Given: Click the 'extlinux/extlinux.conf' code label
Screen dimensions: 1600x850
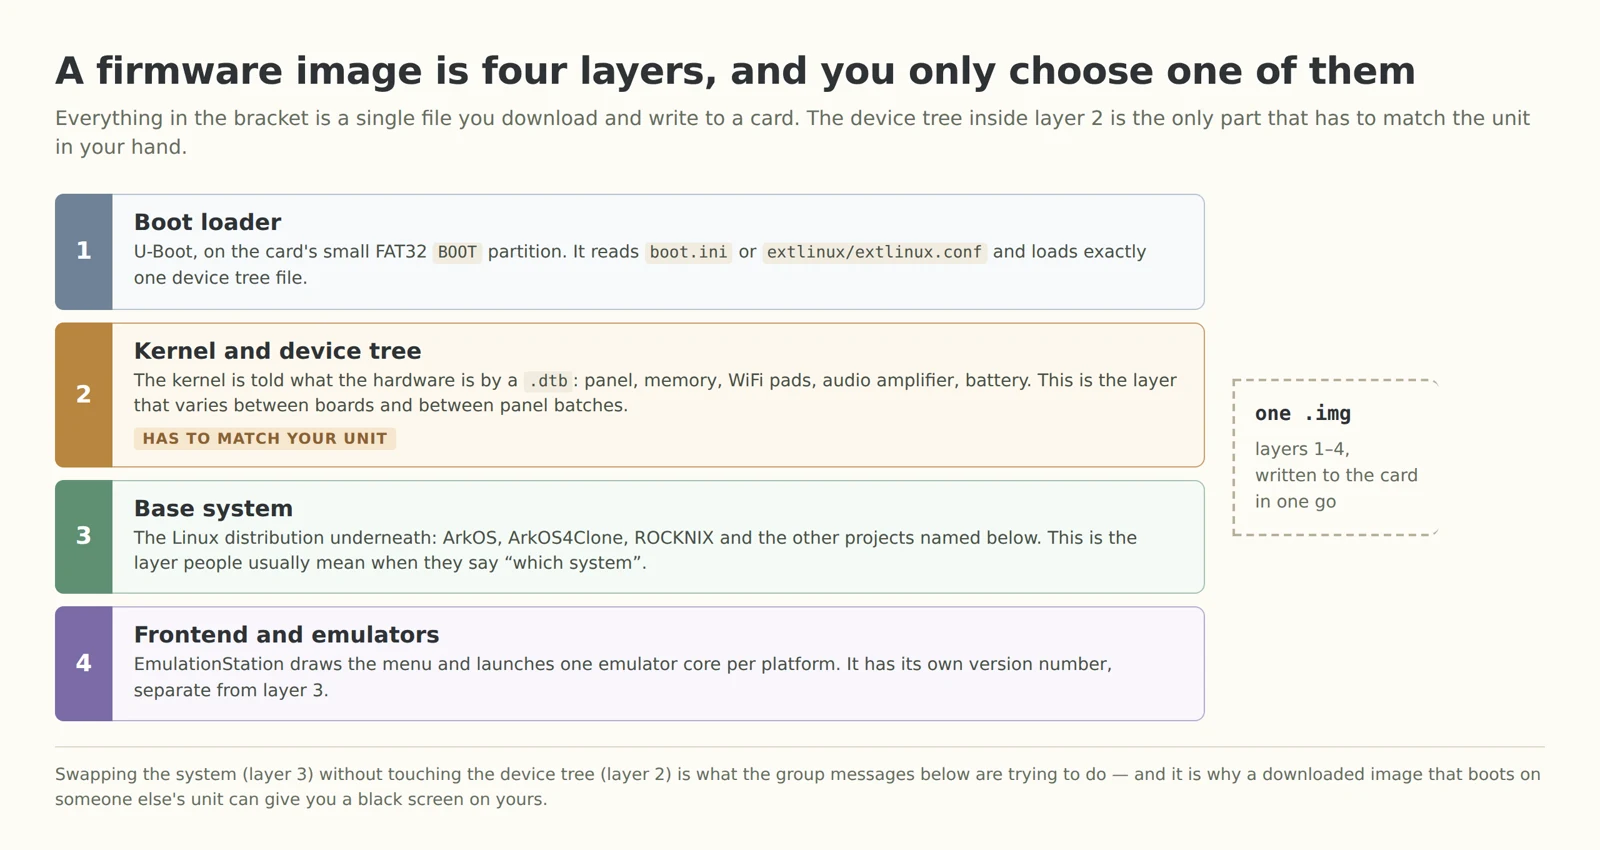Looking at the screenshot, I should pos(874,252).
